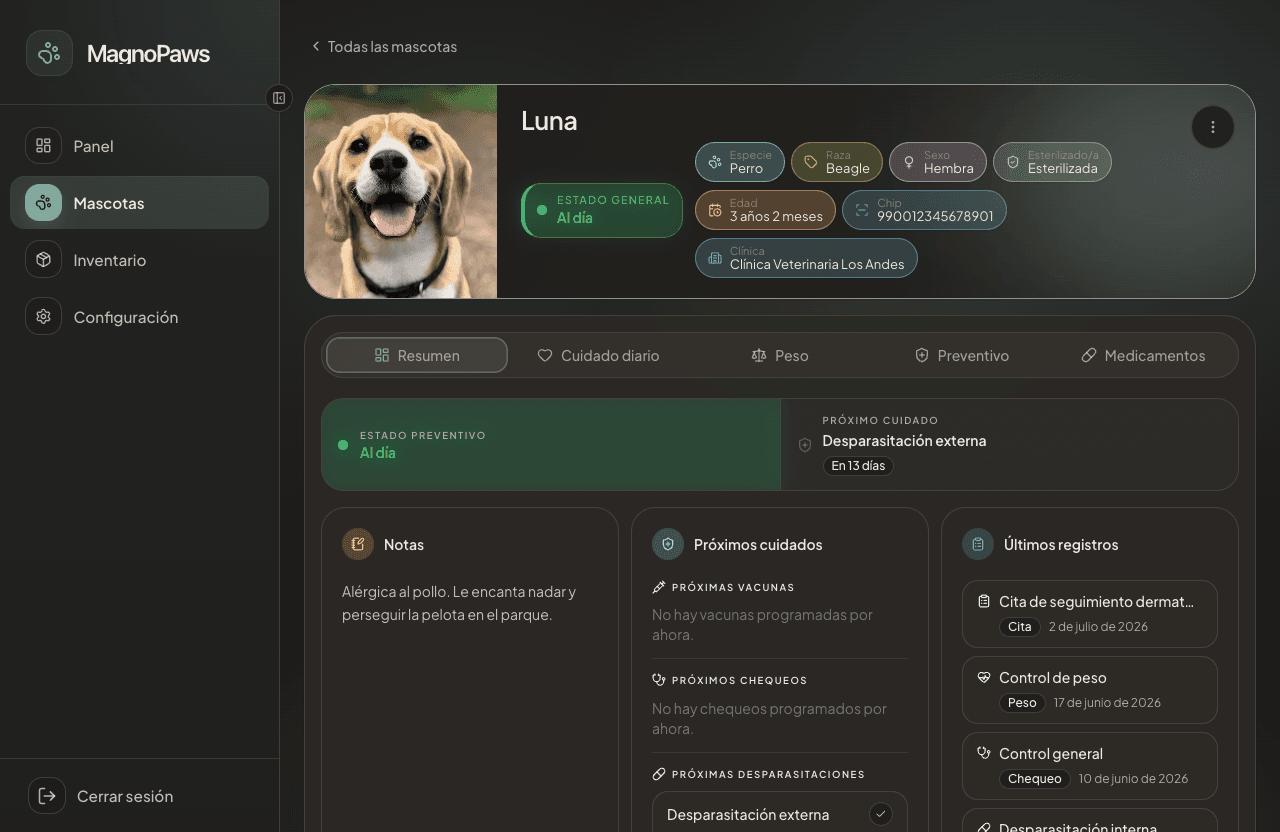The width and height of the screenshot is (1280, 832).
Task: Click the Panel grid icon
Action: click(x=43, y=146)
